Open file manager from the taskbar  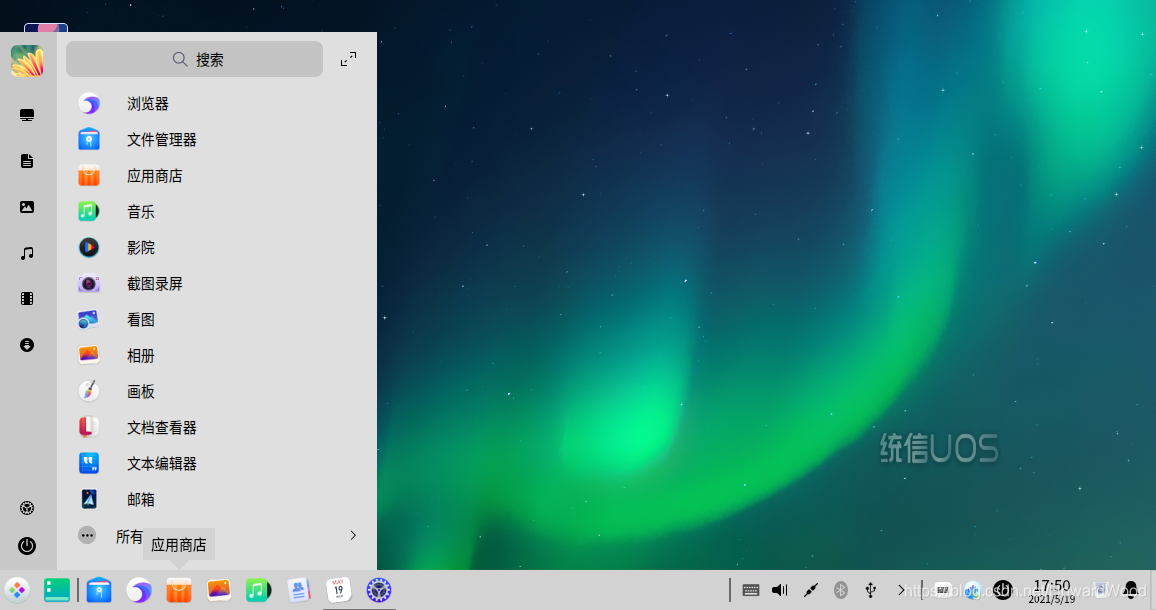pyautogui.click(x=99, y=590)
